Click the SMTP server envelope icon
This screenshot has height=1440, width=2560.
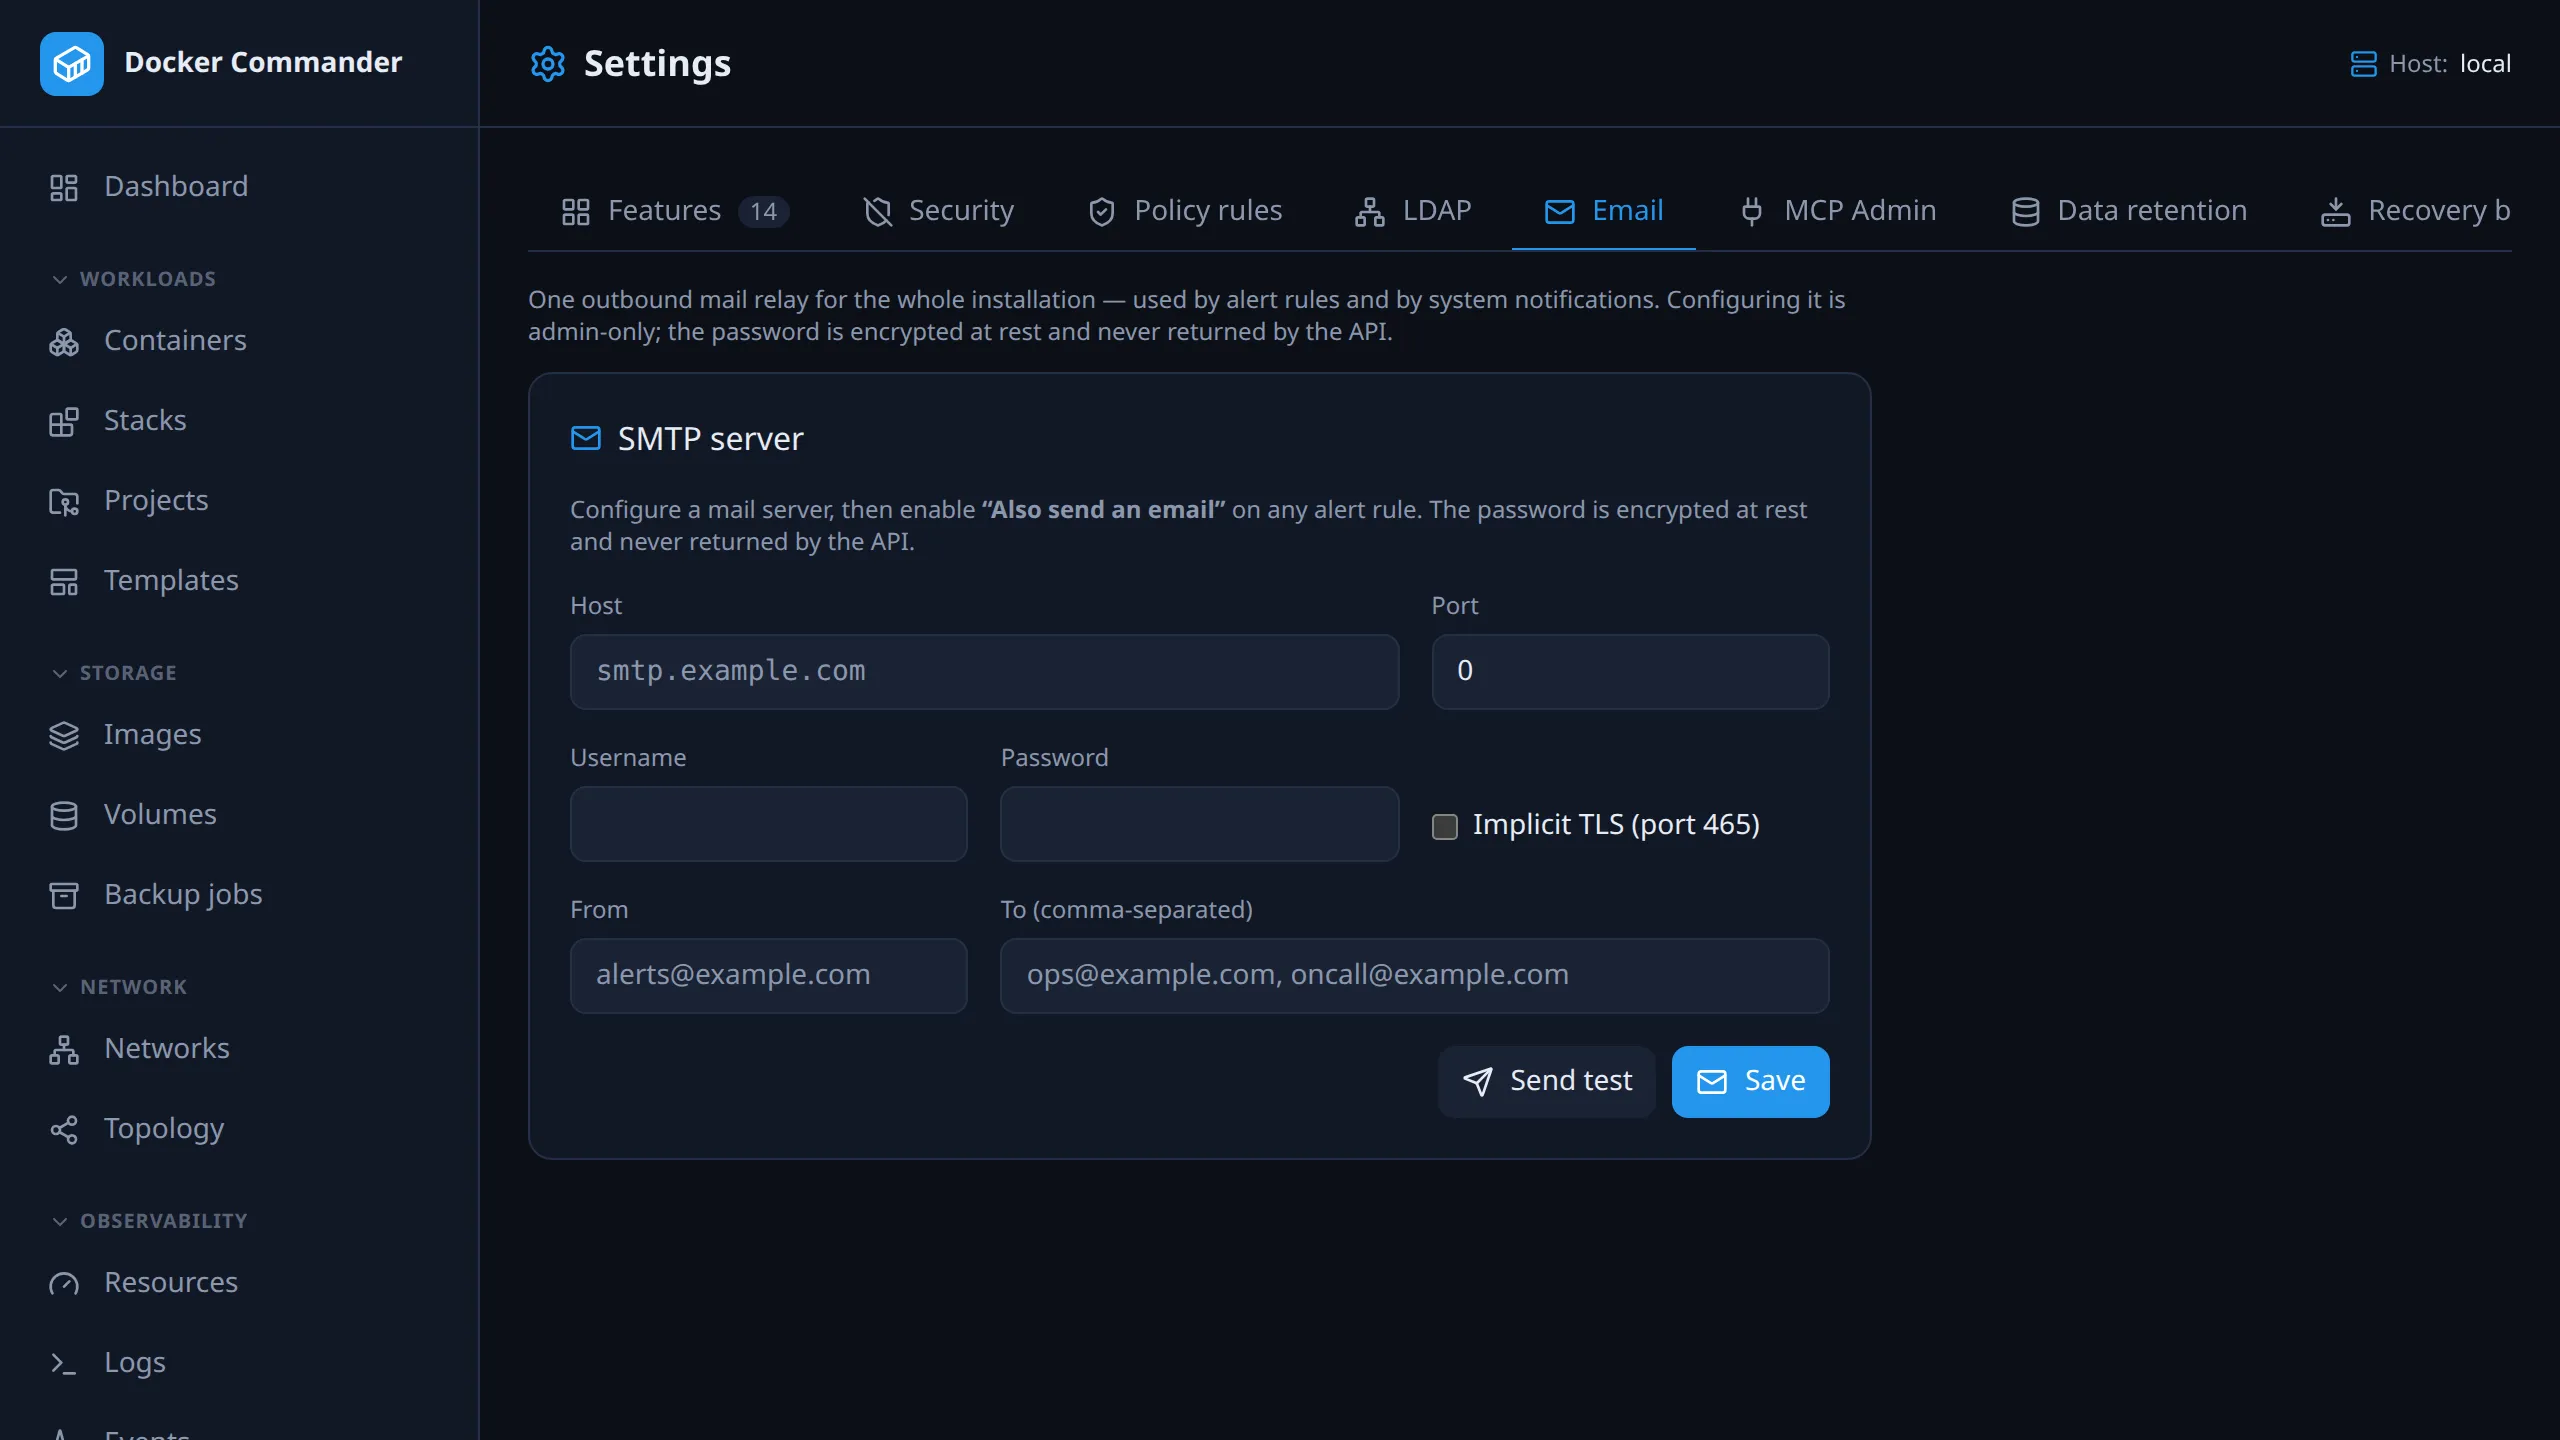click(x=586, y=439)
